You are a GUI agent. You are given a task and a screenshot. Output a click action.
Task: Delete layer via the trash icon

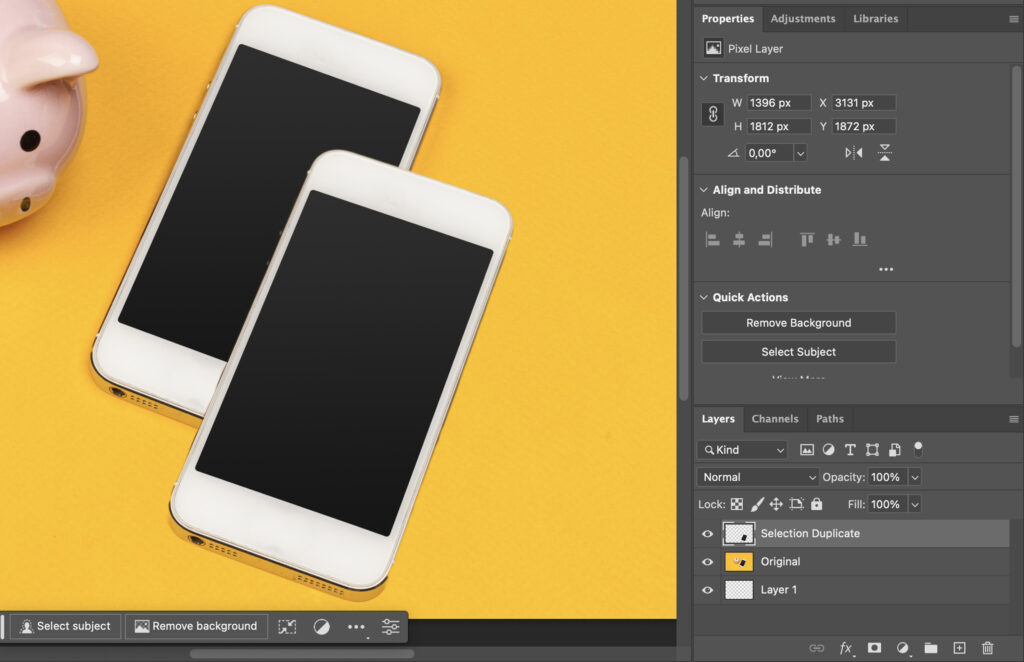[x=988, y=648]
